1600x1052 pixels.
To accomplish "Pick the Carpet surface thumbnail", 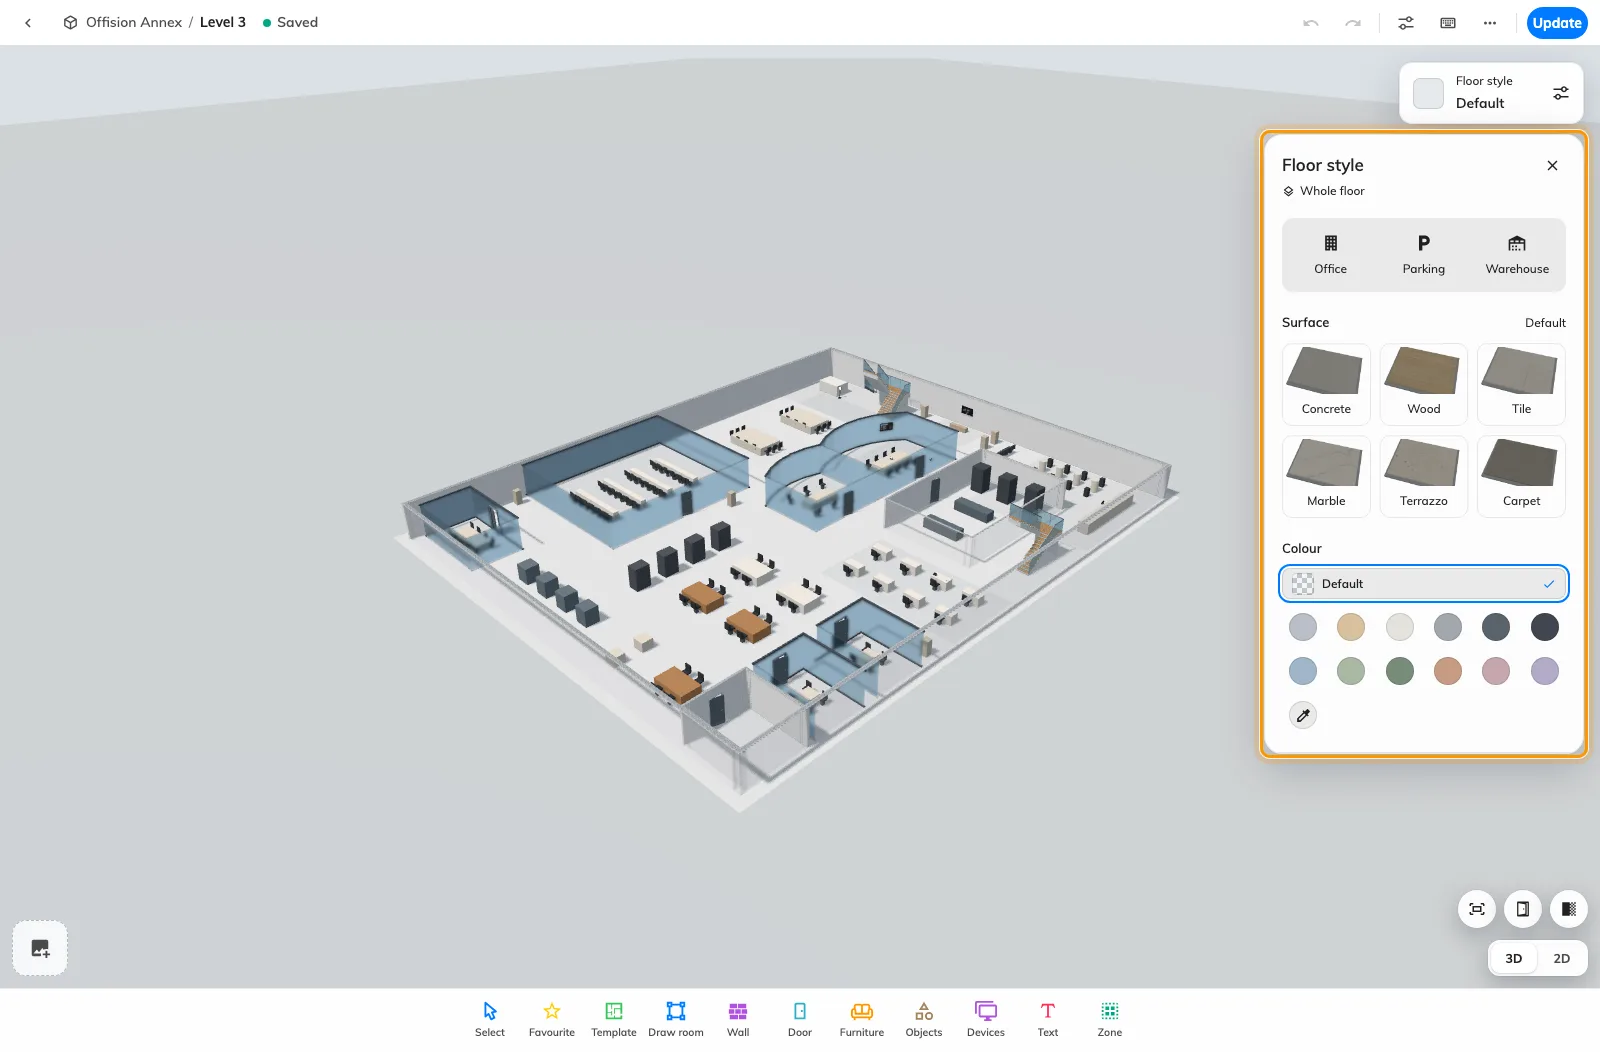I will click(x=1521, y=476).
